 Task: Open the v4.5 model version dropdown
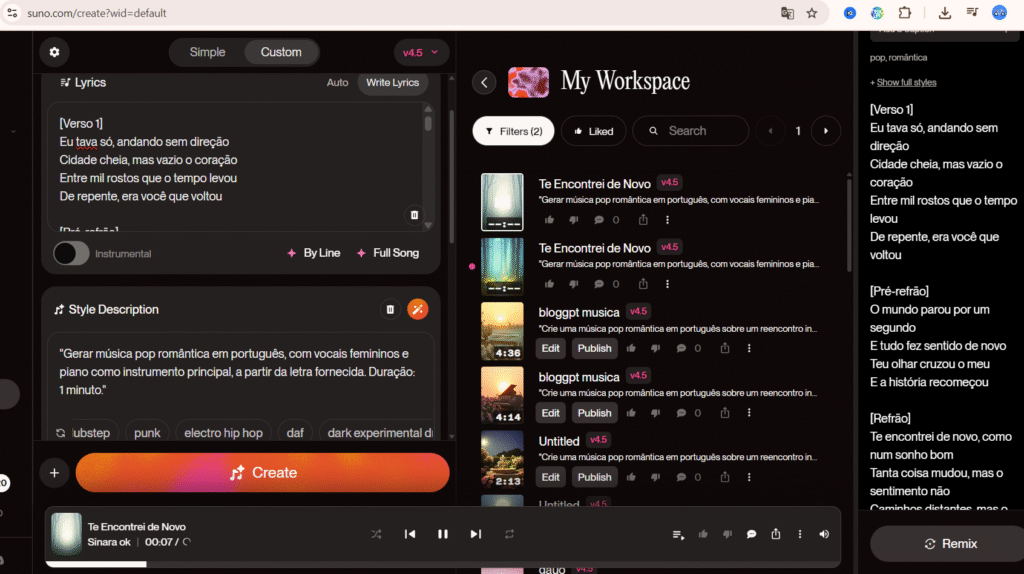[422, 52]
